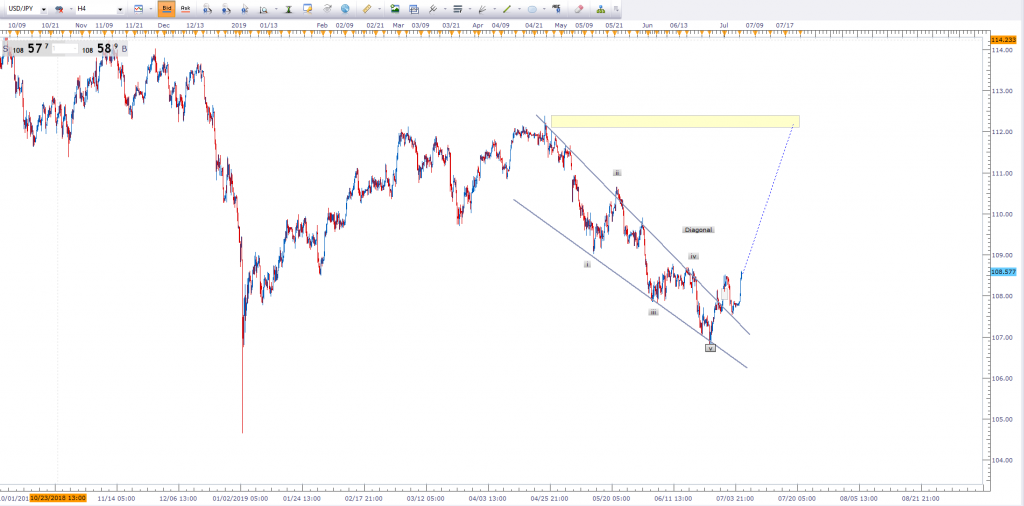Screen dimensions: 1024x506
Task: Toggle the Ask price display
Action: pos(186,8)
